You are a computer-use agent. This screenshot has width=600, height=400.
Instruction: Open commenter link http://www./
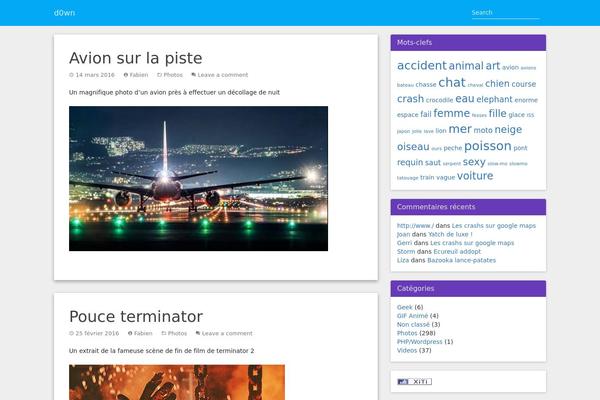pyautogui.click(x=415, y=226)
